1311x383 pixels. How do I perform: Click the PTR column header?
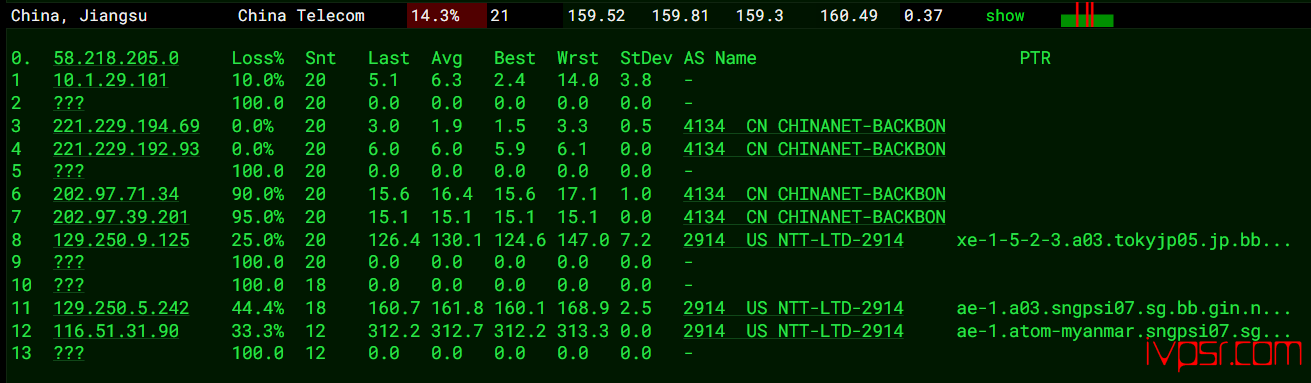1035,59
